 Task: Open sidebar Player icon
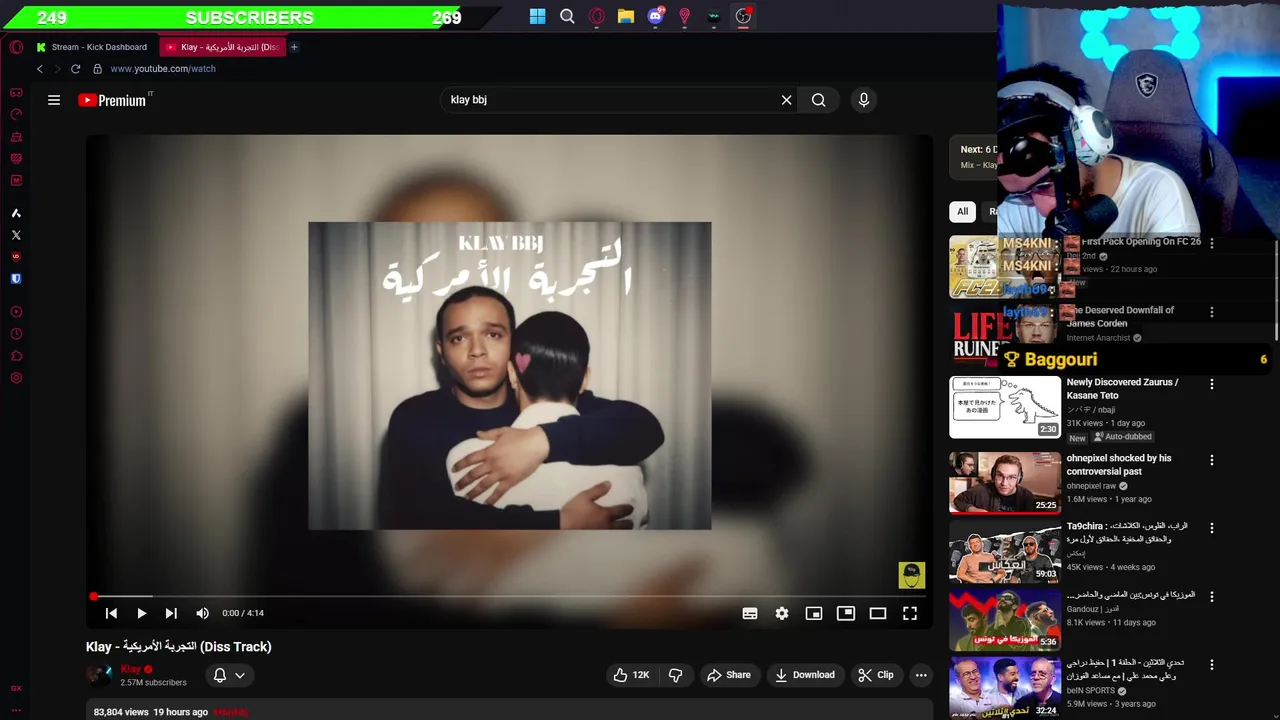tap(16, 312)
